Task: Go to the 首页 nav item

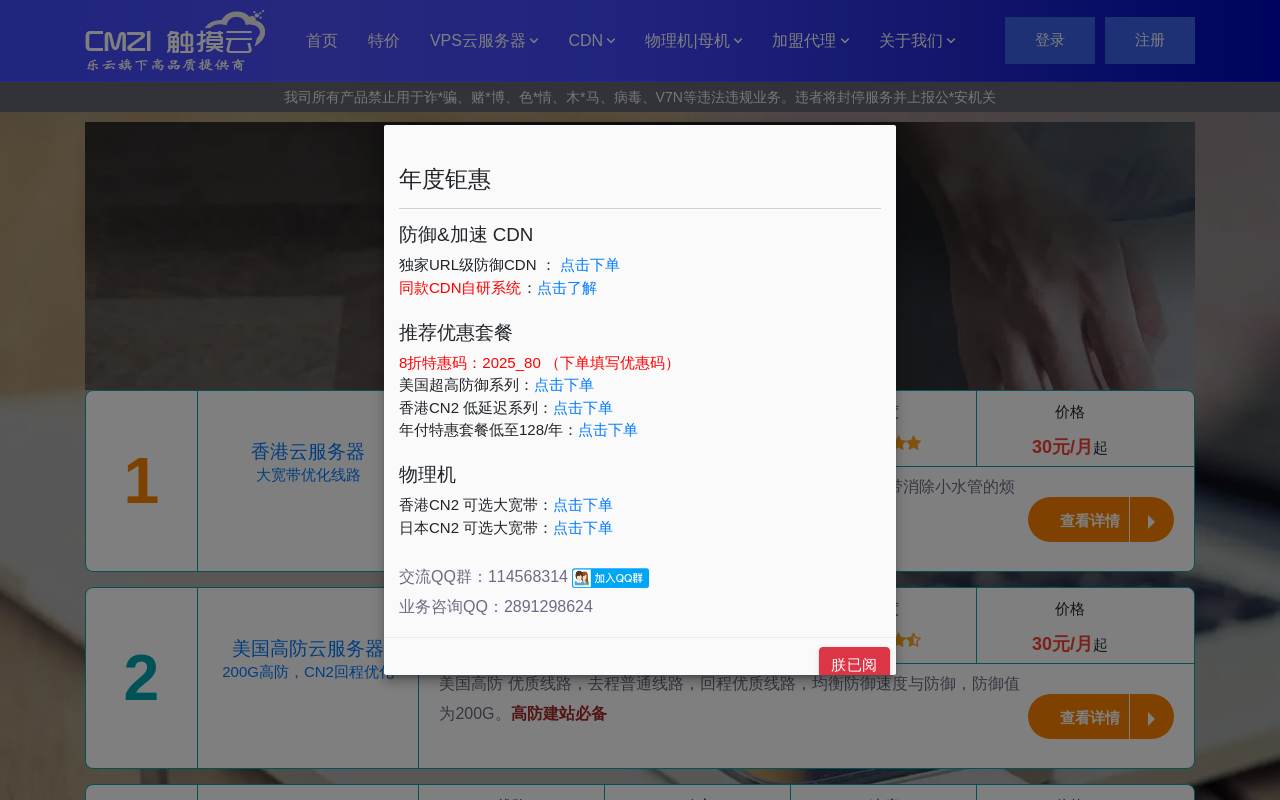Action: click(x=322, y=41)
